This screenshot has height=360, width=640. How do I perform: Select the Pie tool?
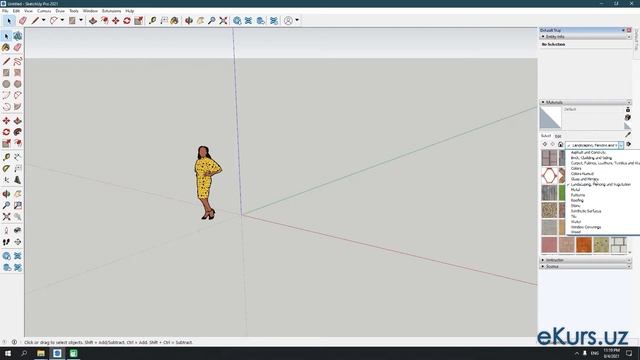[x=18, y=107]
